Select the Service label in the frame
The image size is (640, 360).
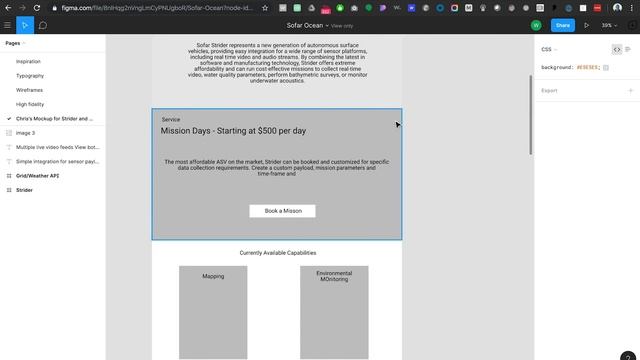(x=171, y=120)
